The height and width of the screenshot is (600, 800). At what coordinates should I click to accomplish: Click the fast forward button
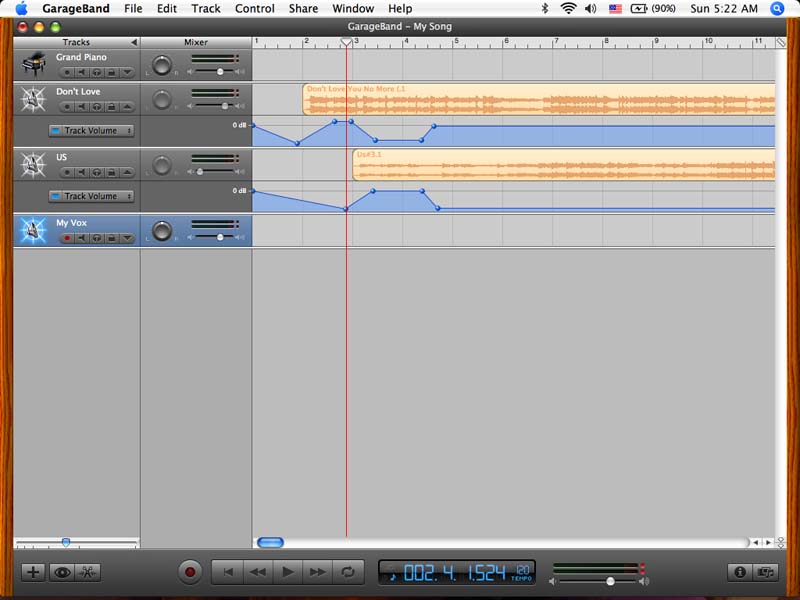(318, 572)
